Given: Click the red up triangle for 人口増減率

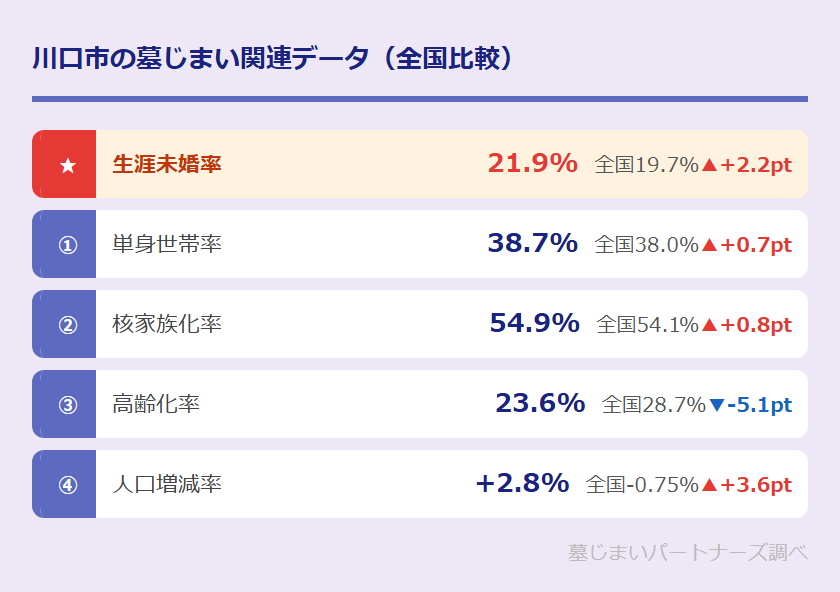Looking at the screenshot, I should tap(710, 485).
